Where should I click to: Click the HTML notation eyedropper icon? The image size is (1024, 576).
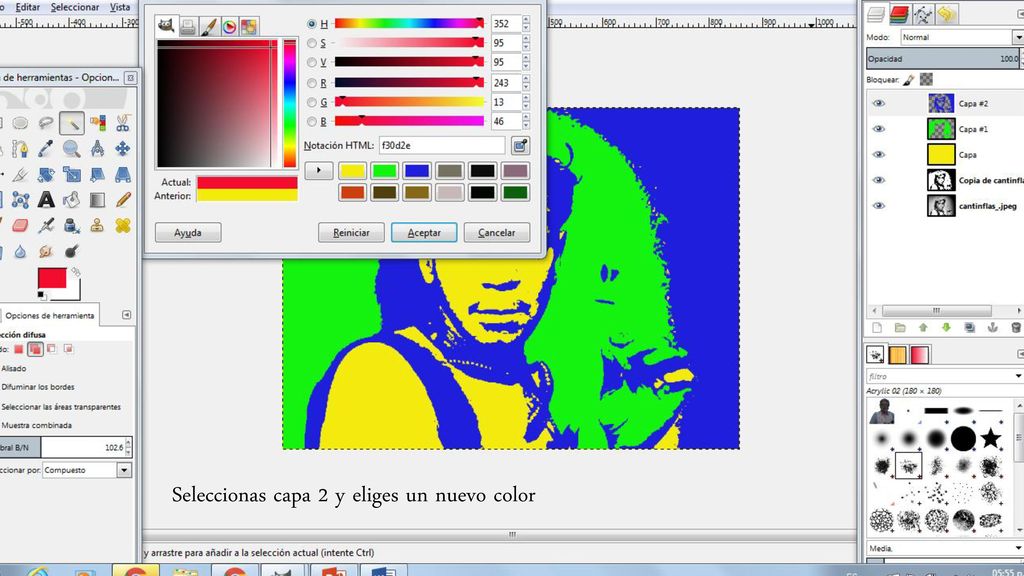[520, 146]
